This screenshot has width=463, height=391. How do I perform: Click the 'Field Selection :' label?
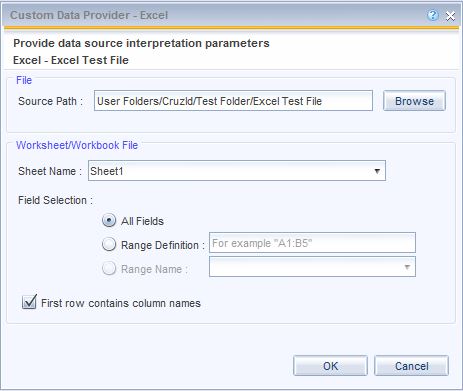55,200
